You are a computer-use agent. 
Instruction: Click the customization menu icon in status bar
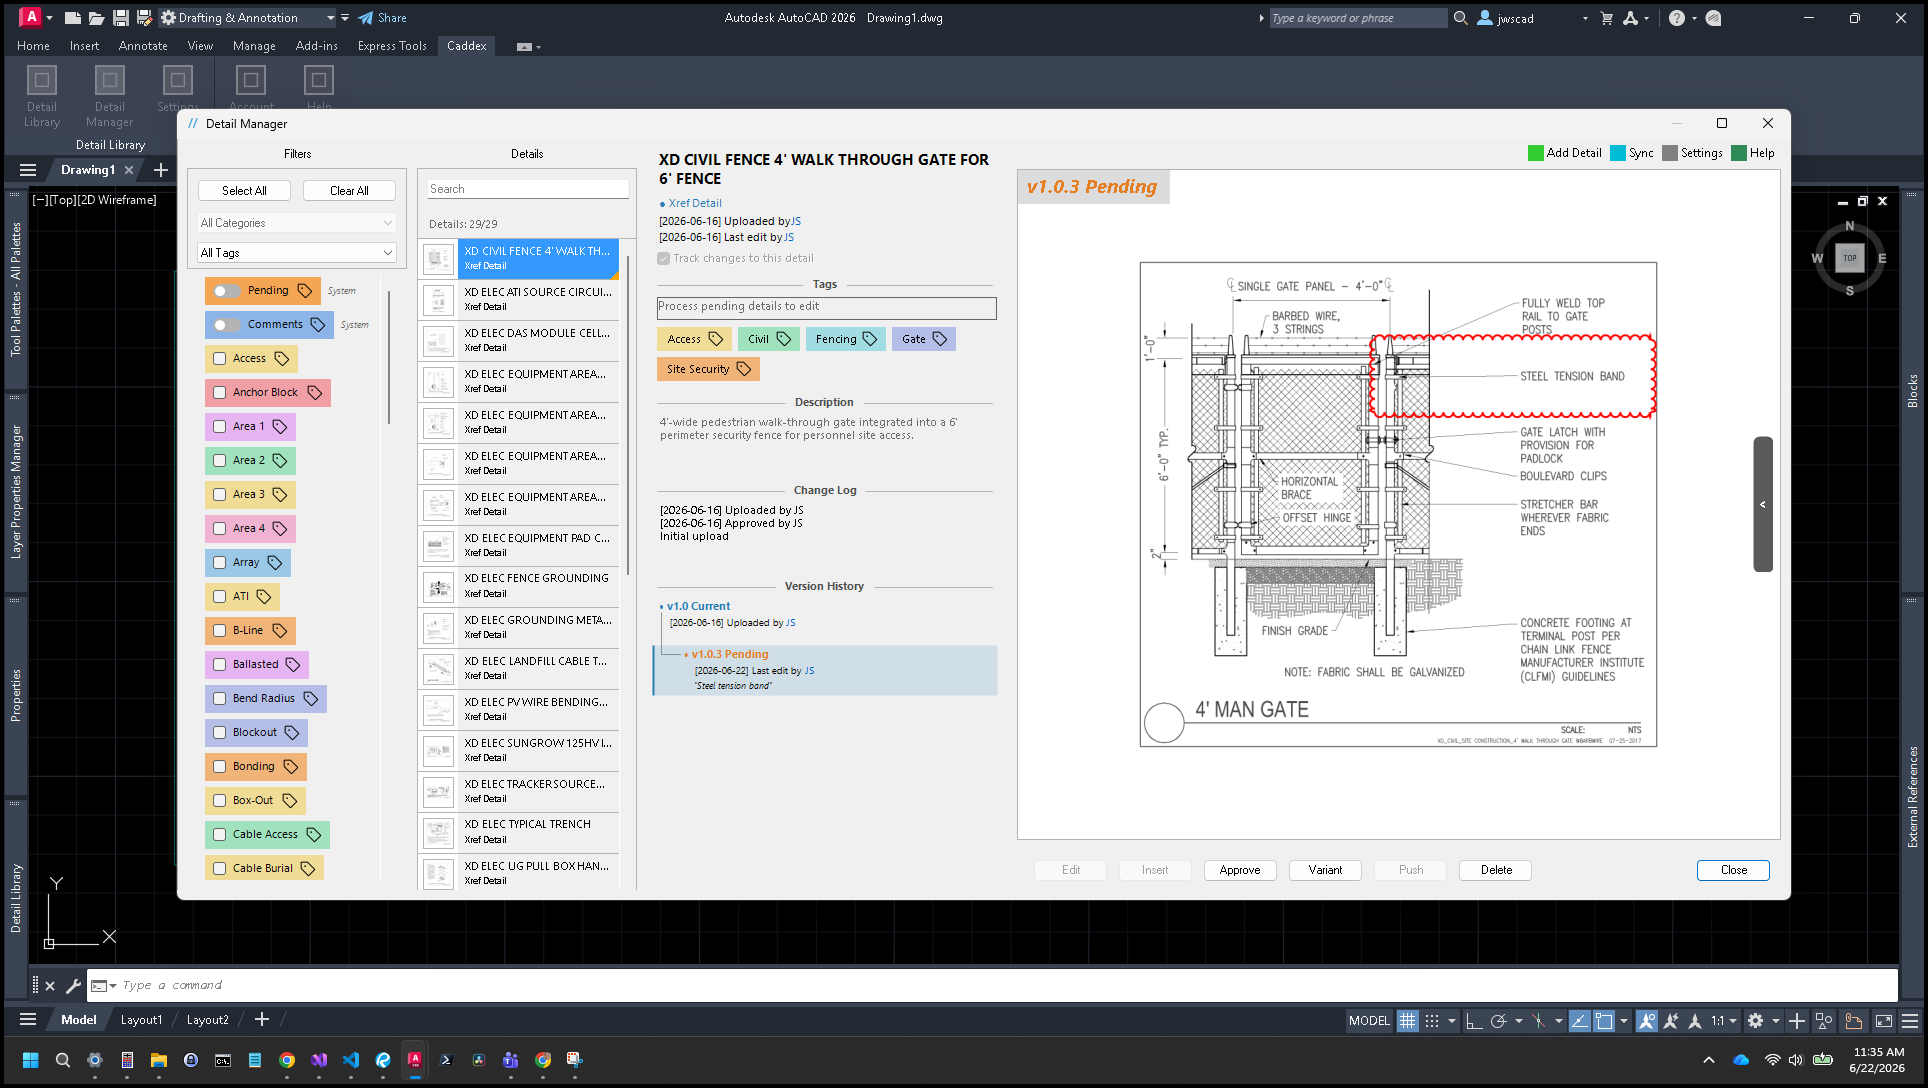pos(1910,1021)
